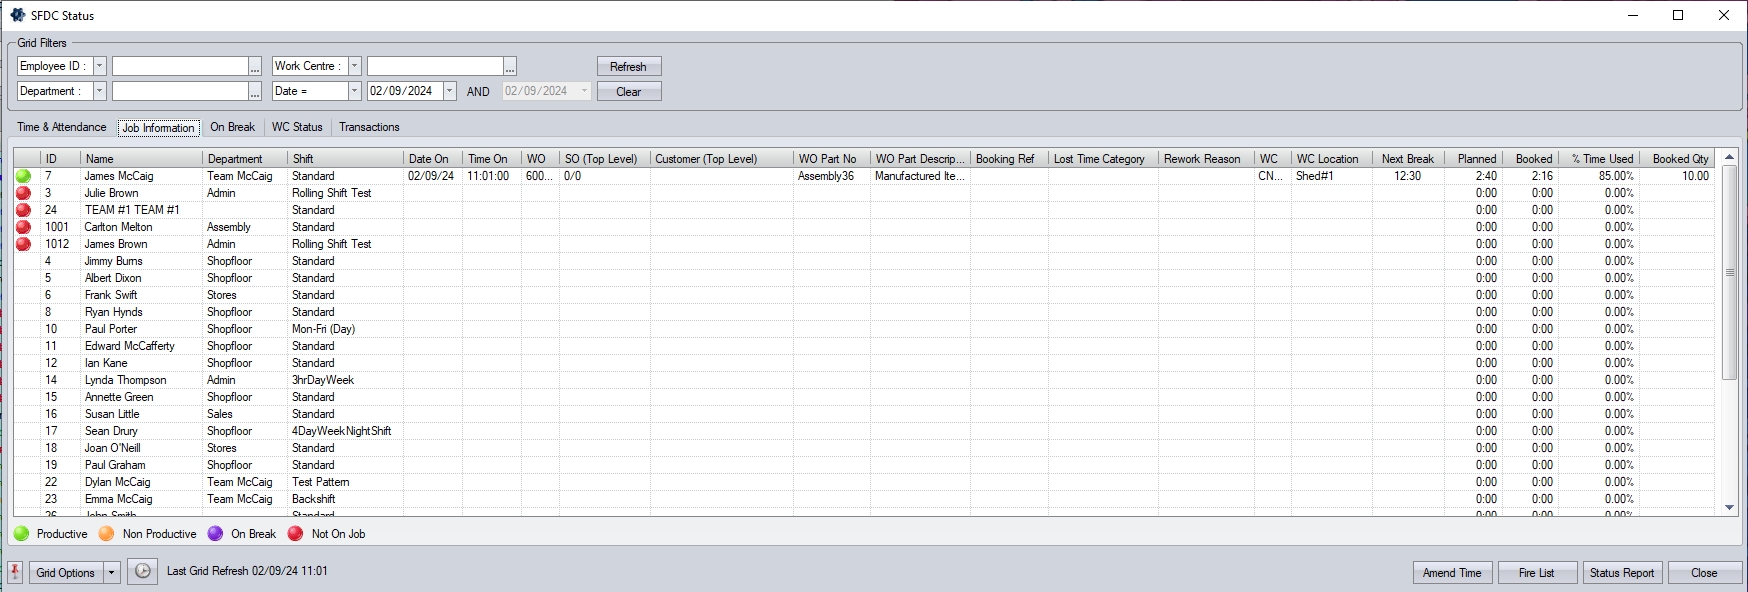Image resolution: width=1748 pixels, height=592 pixels.
Task: Click the Work Centre filter text field
Action: point(434,66)
